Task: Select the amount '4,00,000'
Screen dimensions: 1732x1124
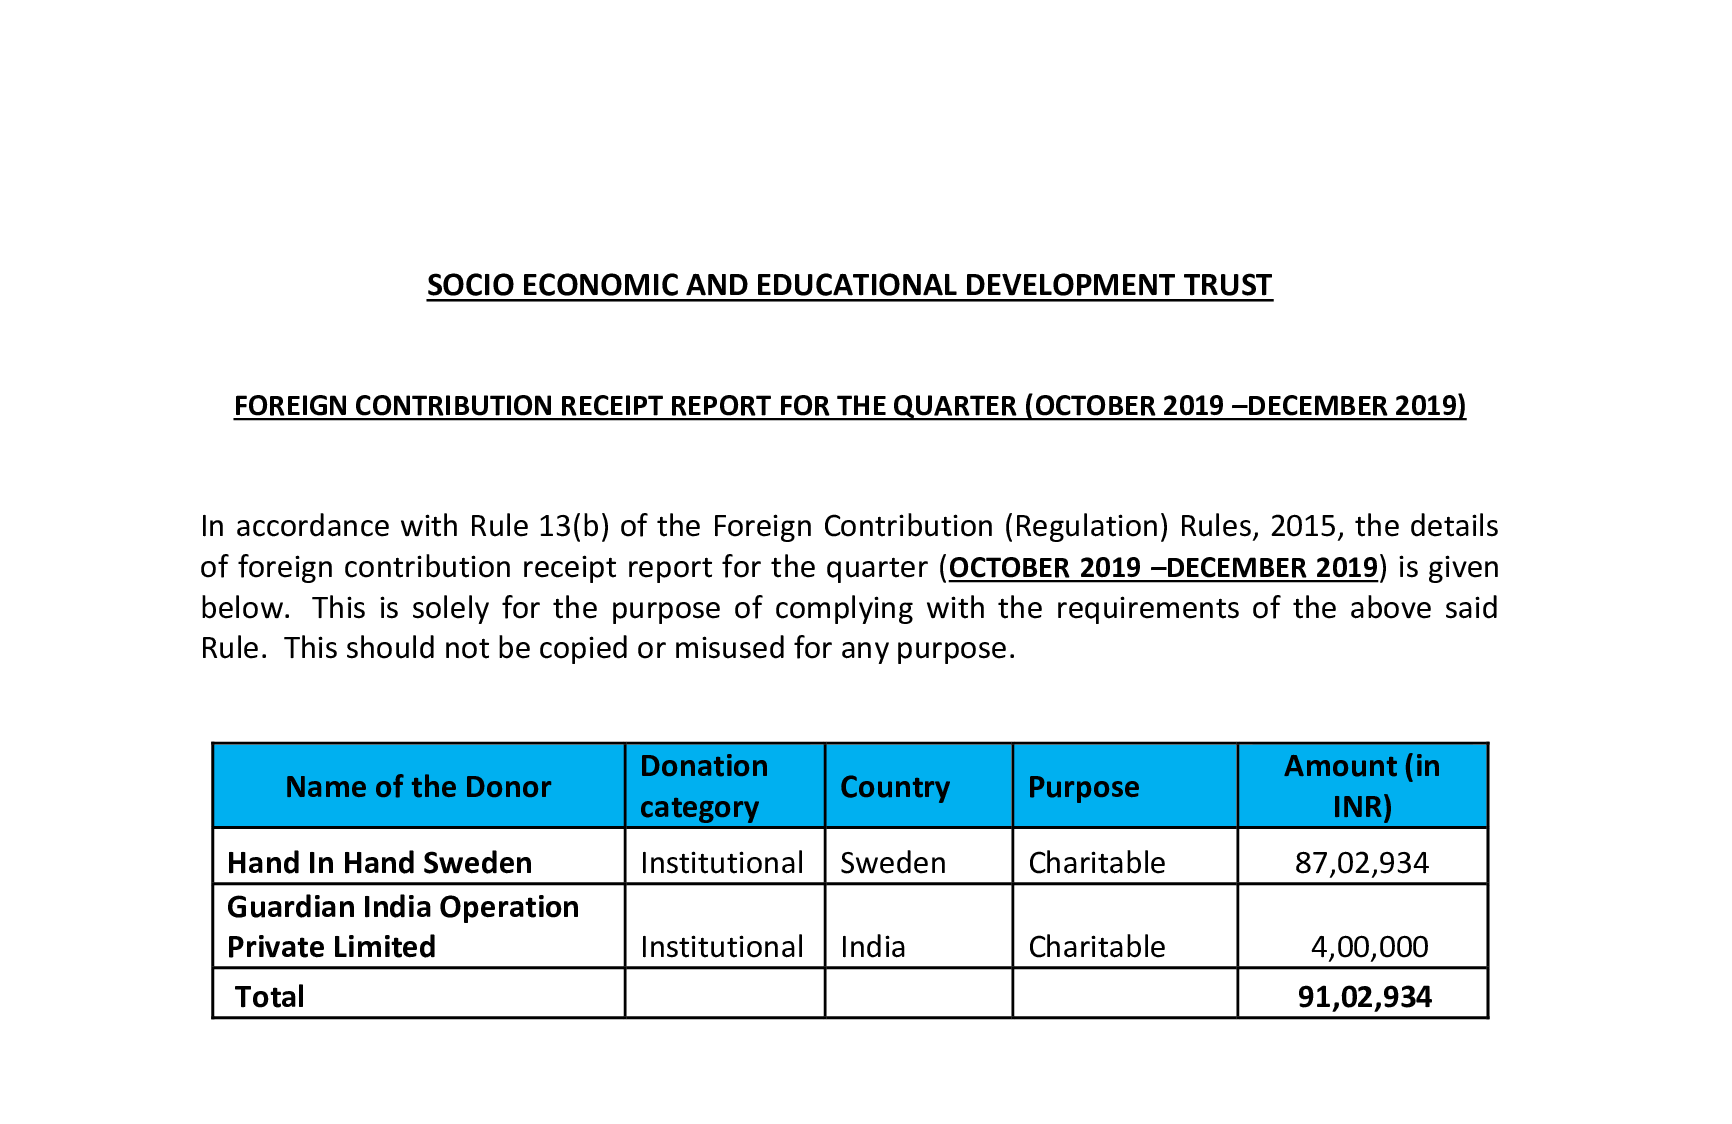Action: (x=1370, y=946)
